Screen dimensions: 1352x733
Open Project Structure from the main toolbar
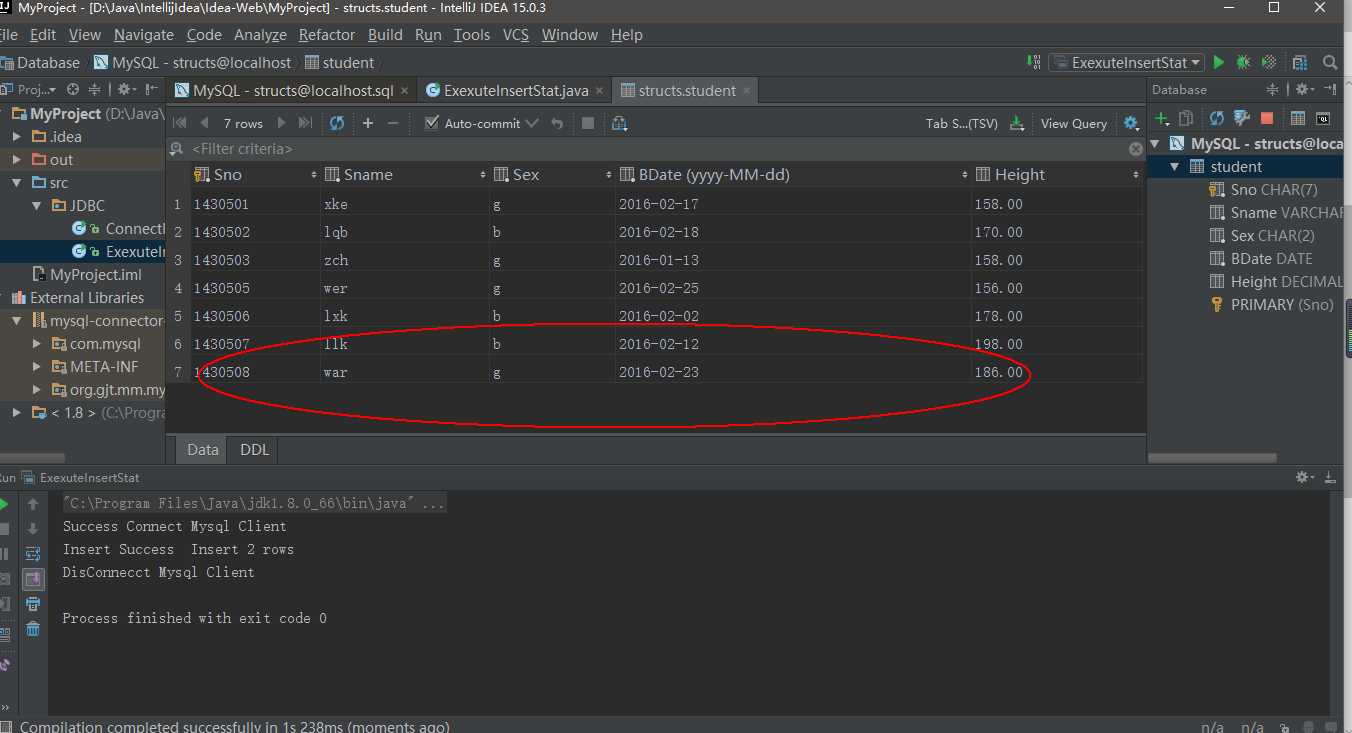coord(1300,62)
